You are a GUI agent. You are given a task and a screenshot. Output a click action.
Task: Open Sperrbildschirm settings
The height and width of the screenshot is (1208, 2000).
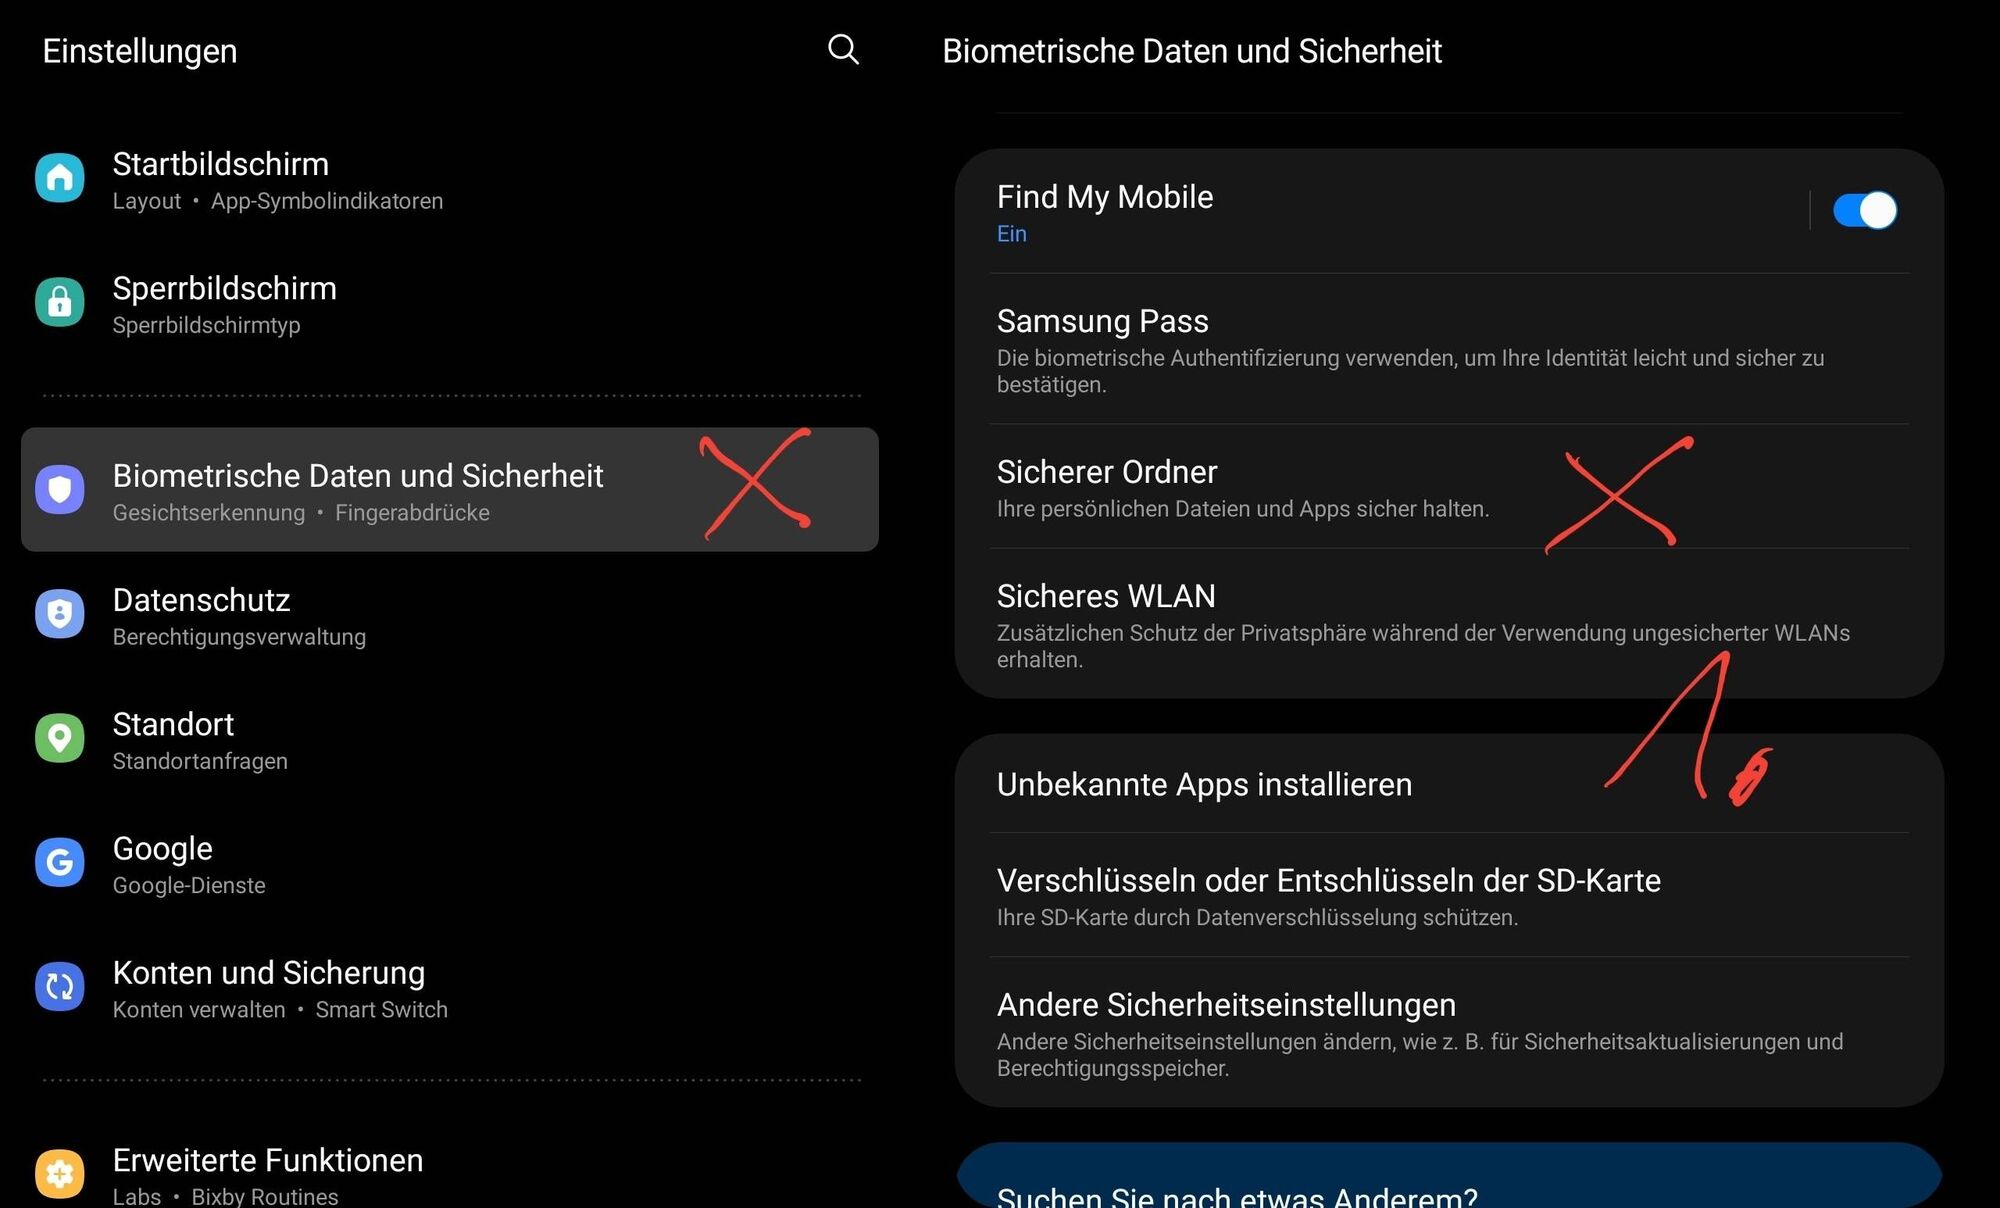(450, 303)
